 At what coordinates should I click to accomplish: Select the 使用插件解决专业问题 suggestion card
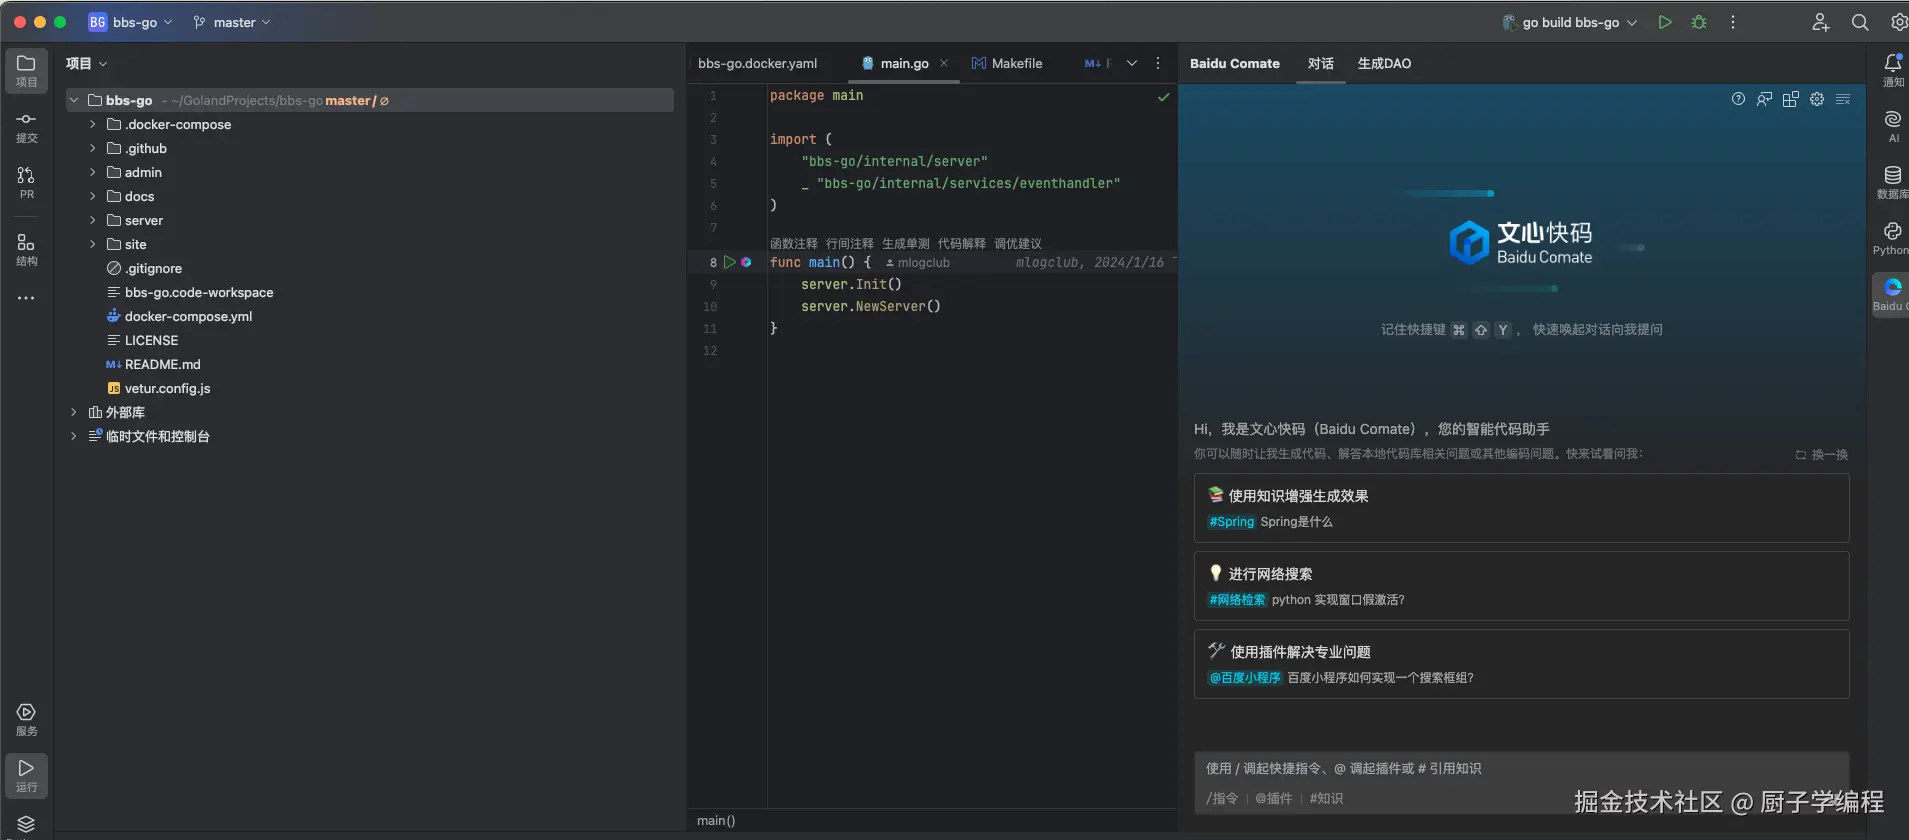[x=1521, y=664]
